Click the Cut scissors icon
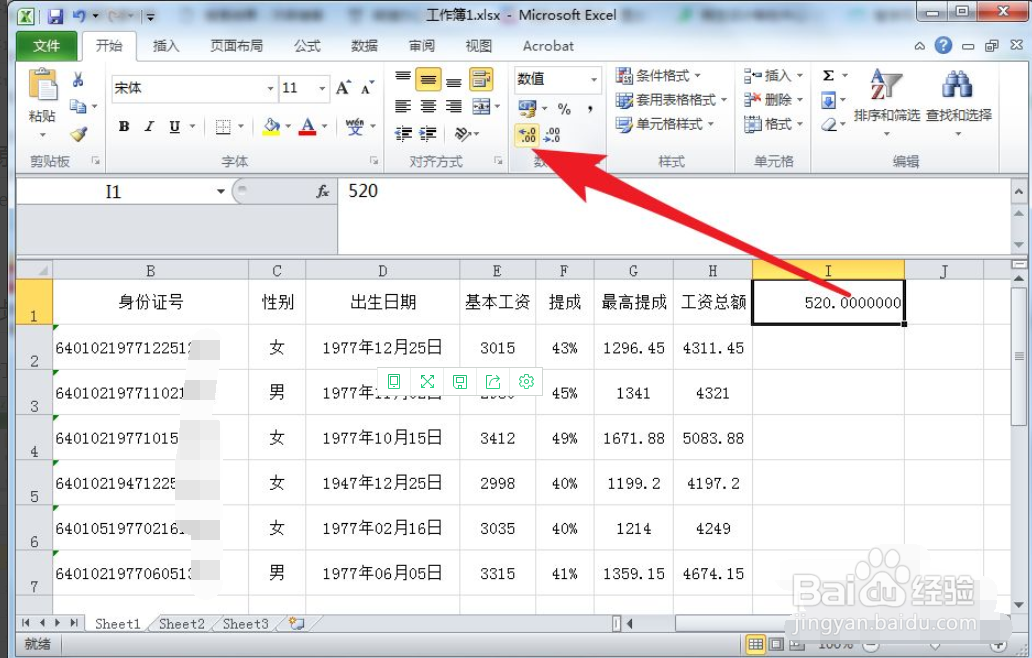Screen dimensions: 1032x658 pyautogui.click(x=78, y=80)
